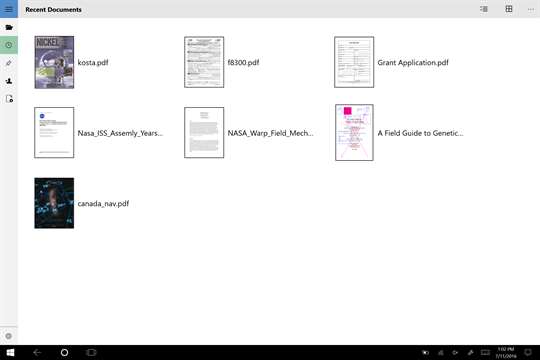
Task: Open the more options ellipsis menu
Action: tap(531, 10)
